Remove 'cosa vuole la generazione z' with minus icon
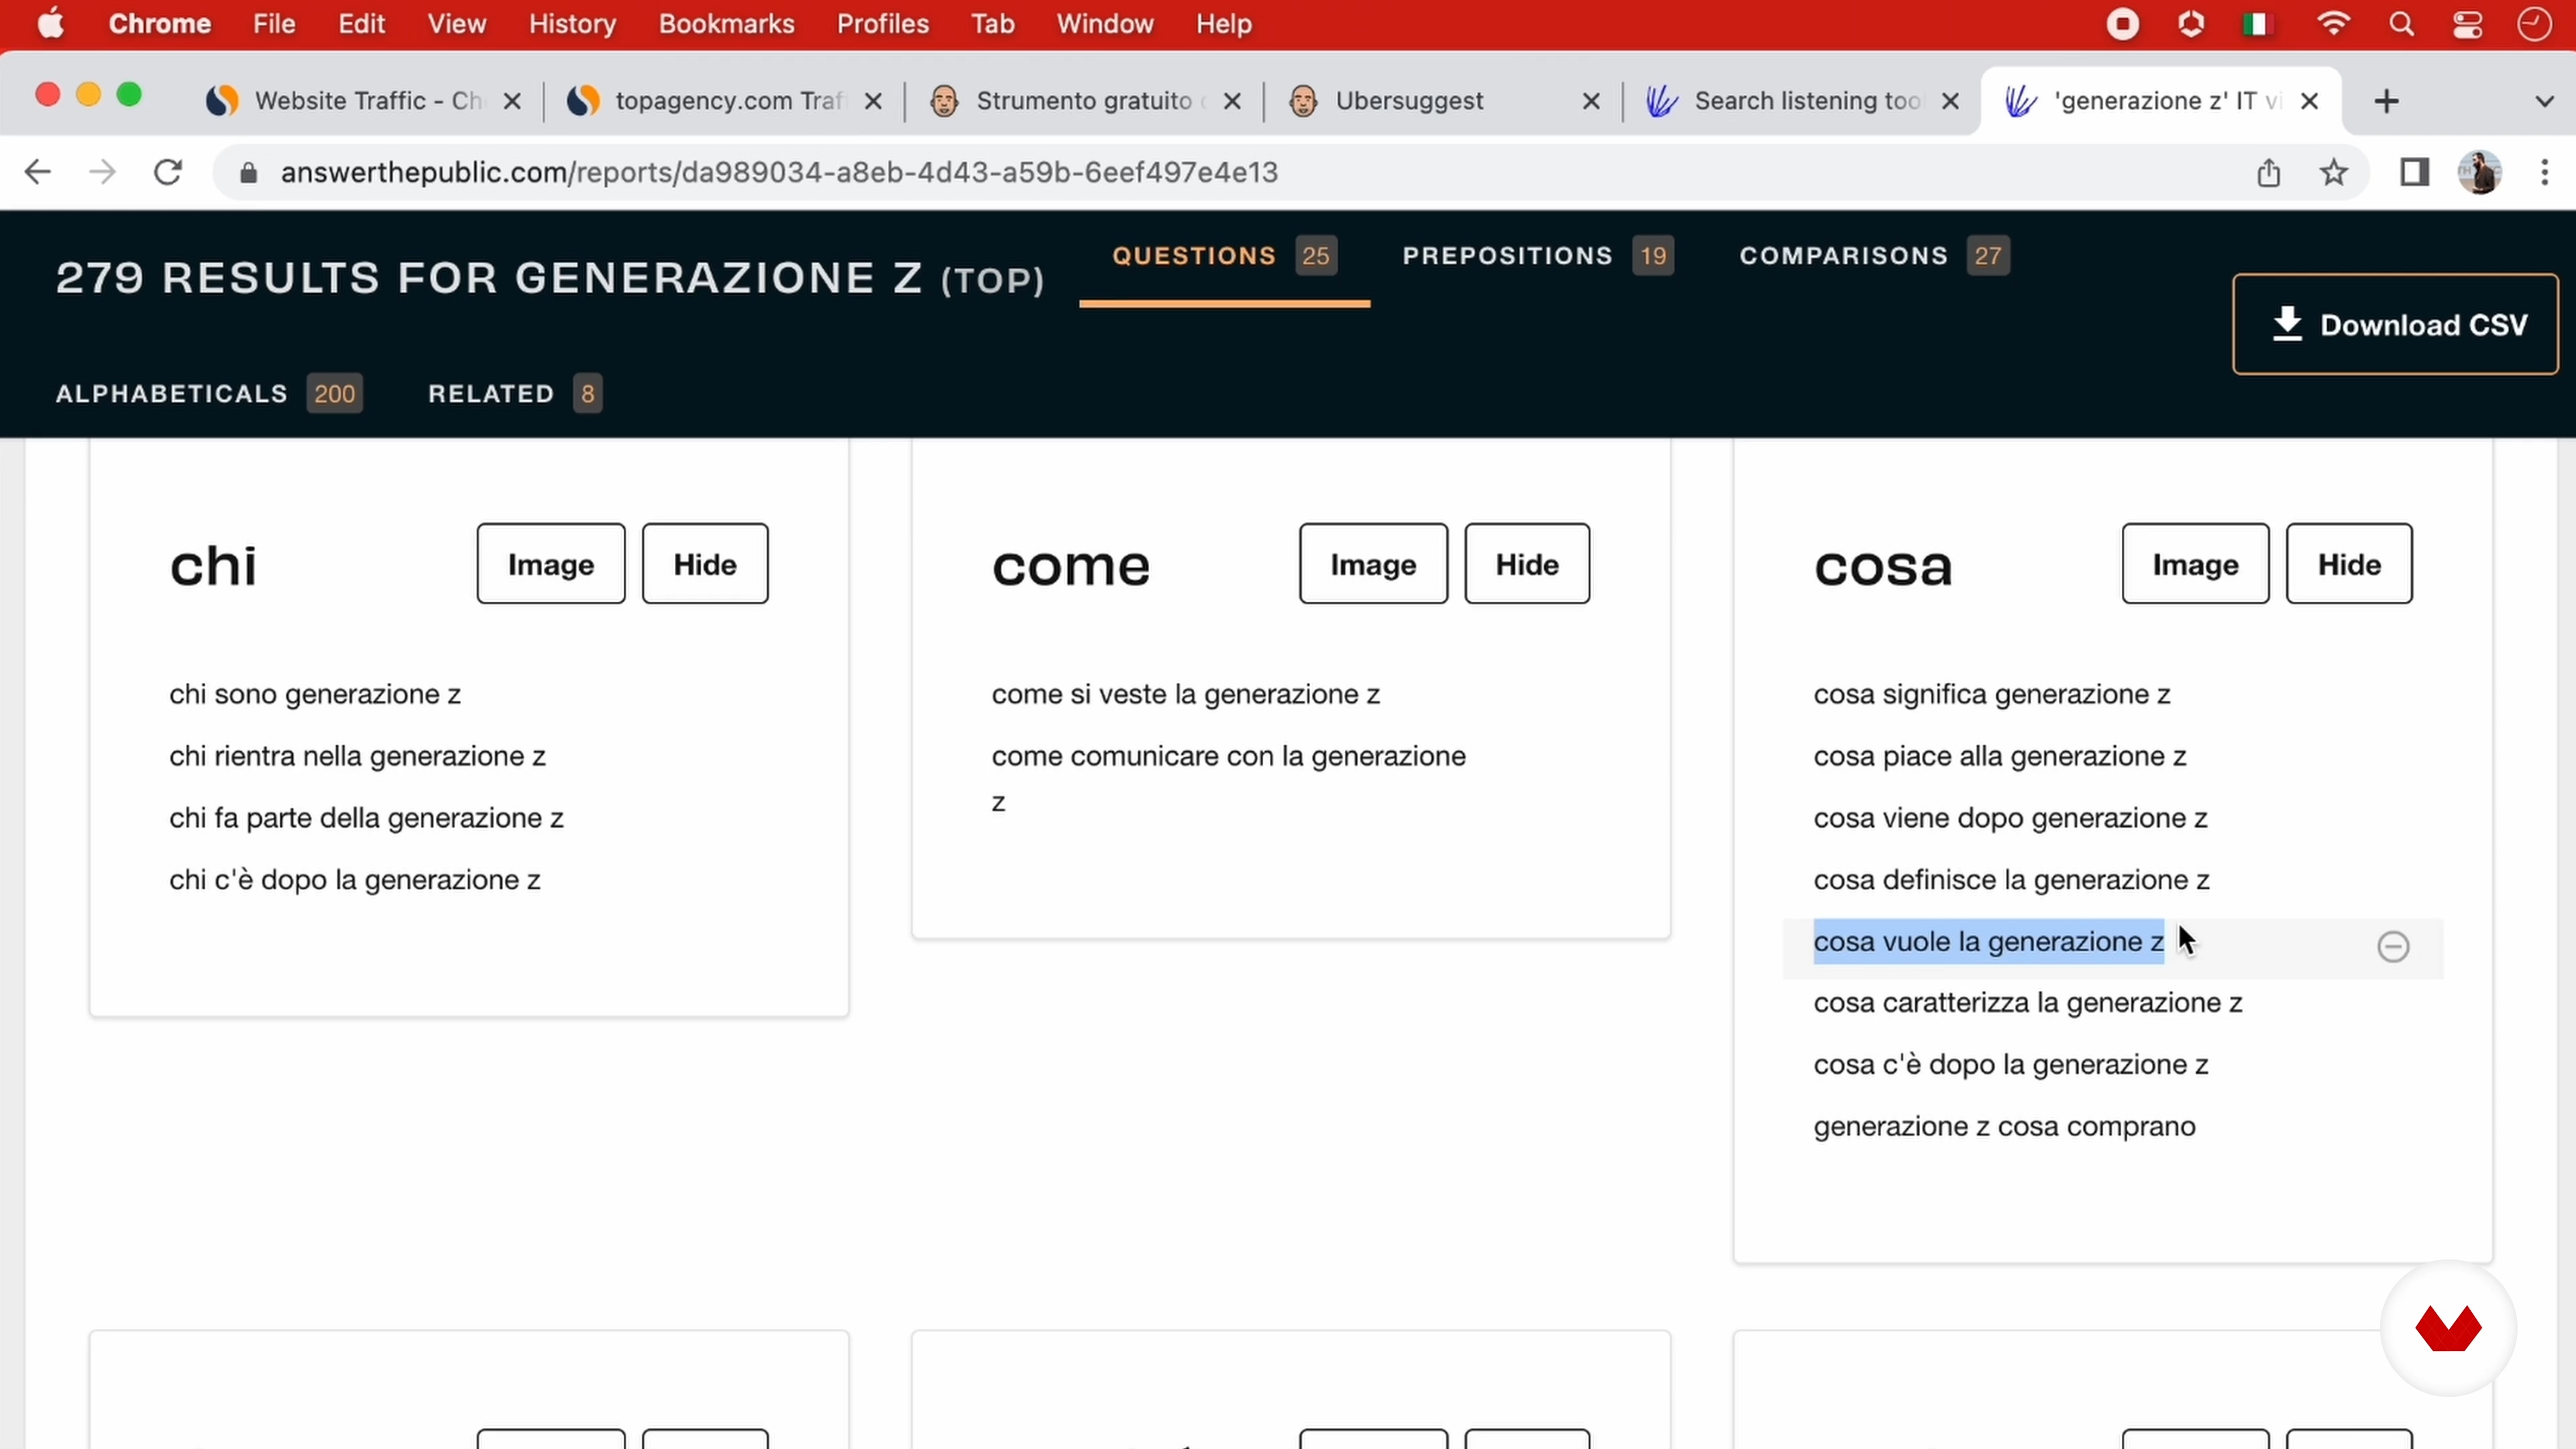Screen dimensions: 2576x1449 coord(2392,946)
